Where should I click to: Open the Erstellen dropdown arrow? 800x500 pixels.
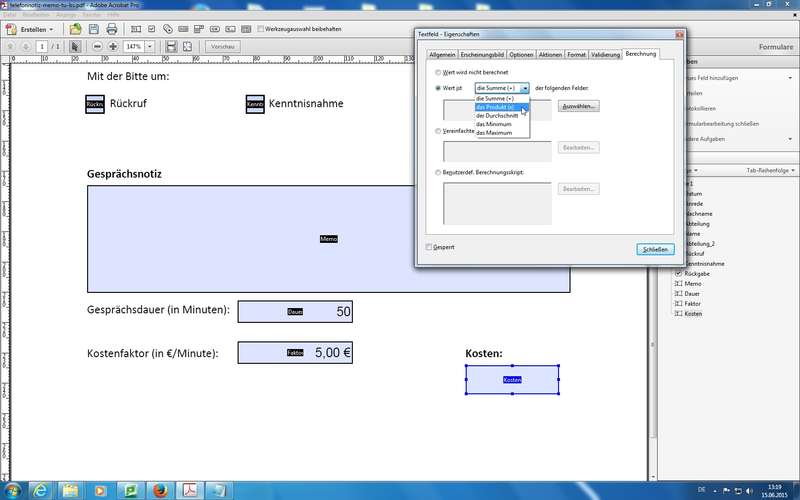coord(51,30)
